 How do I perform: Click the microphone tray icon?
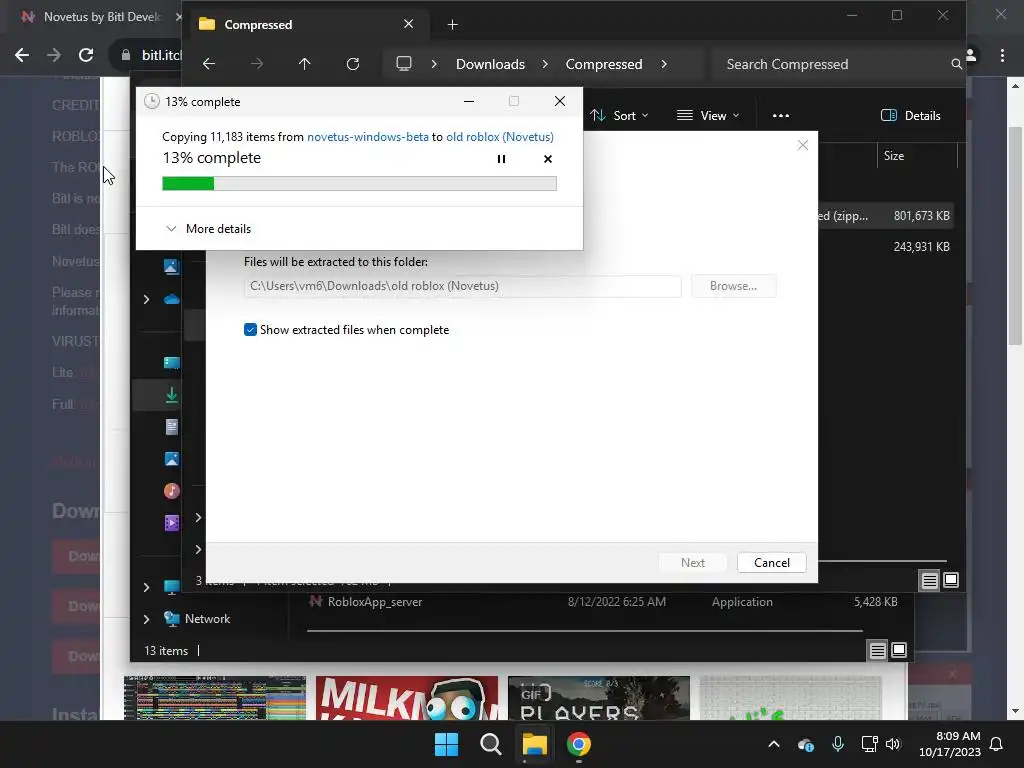[x=837, y=744]
